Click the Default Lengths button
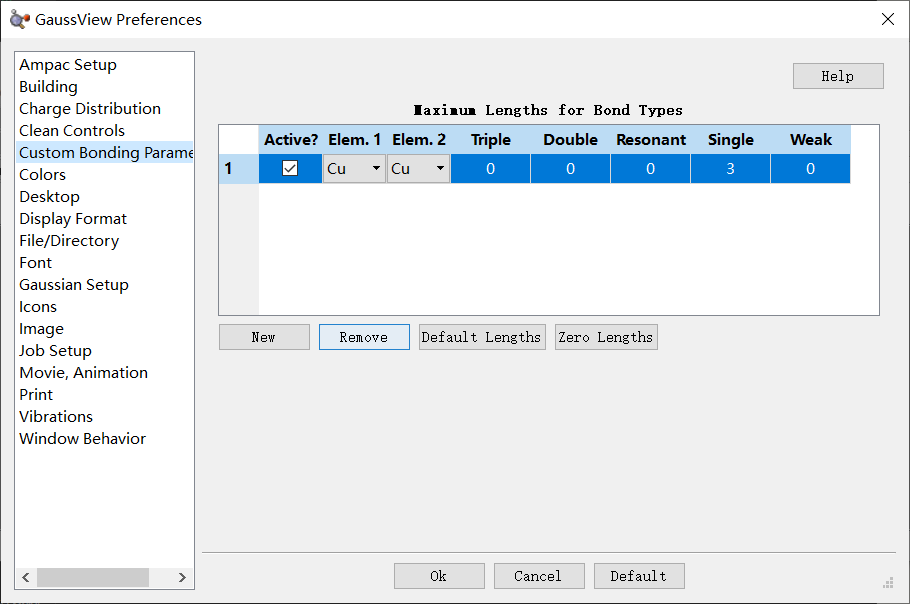Viewport: 910px width, 604px height. click(x=481, y=337)
